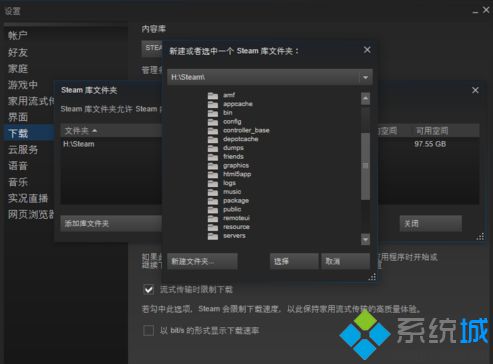Open 云服务 settings section
This screenshot has width=493, height=364.
coord(23,149)
